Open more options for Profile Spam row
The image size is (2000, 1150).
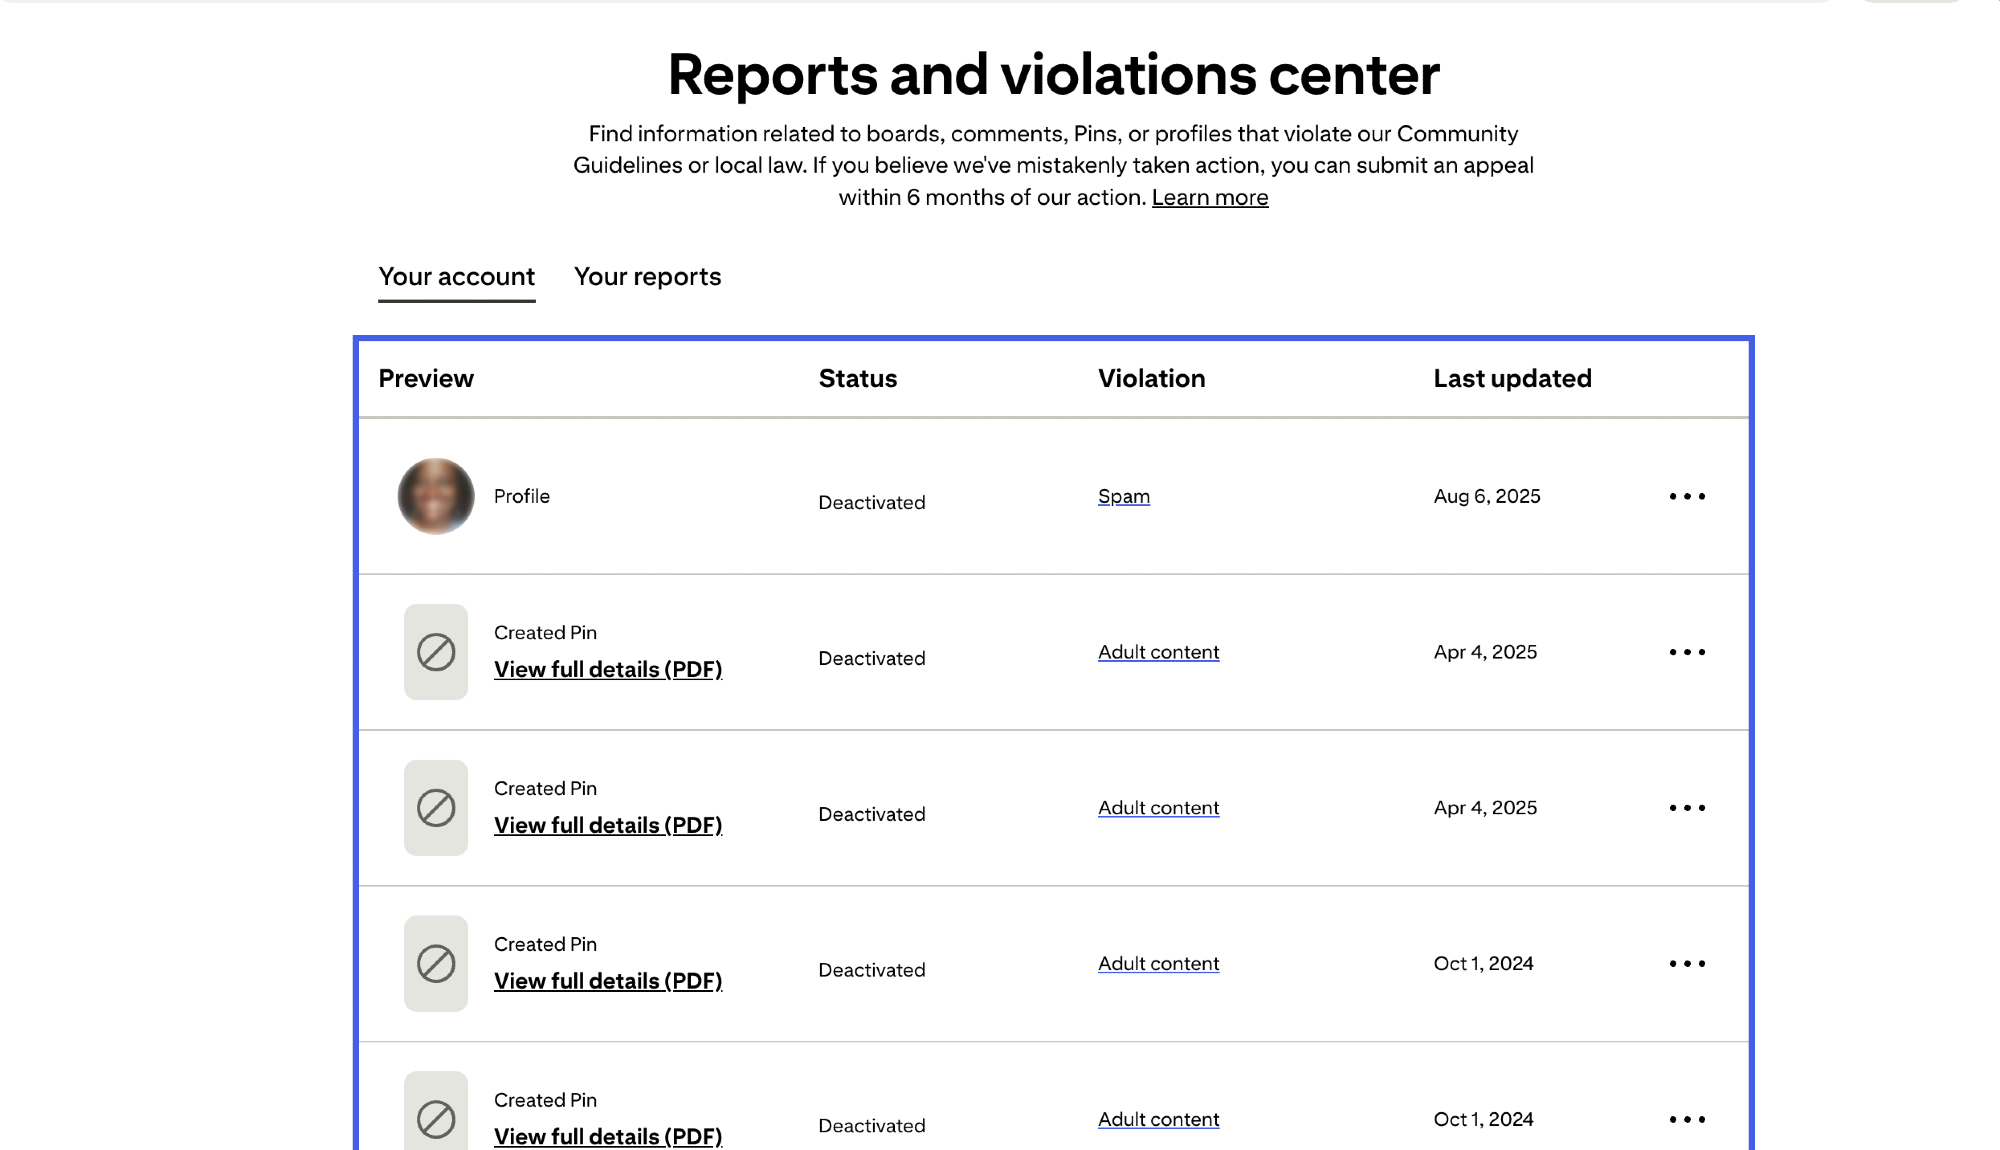tap(1687, 496)
